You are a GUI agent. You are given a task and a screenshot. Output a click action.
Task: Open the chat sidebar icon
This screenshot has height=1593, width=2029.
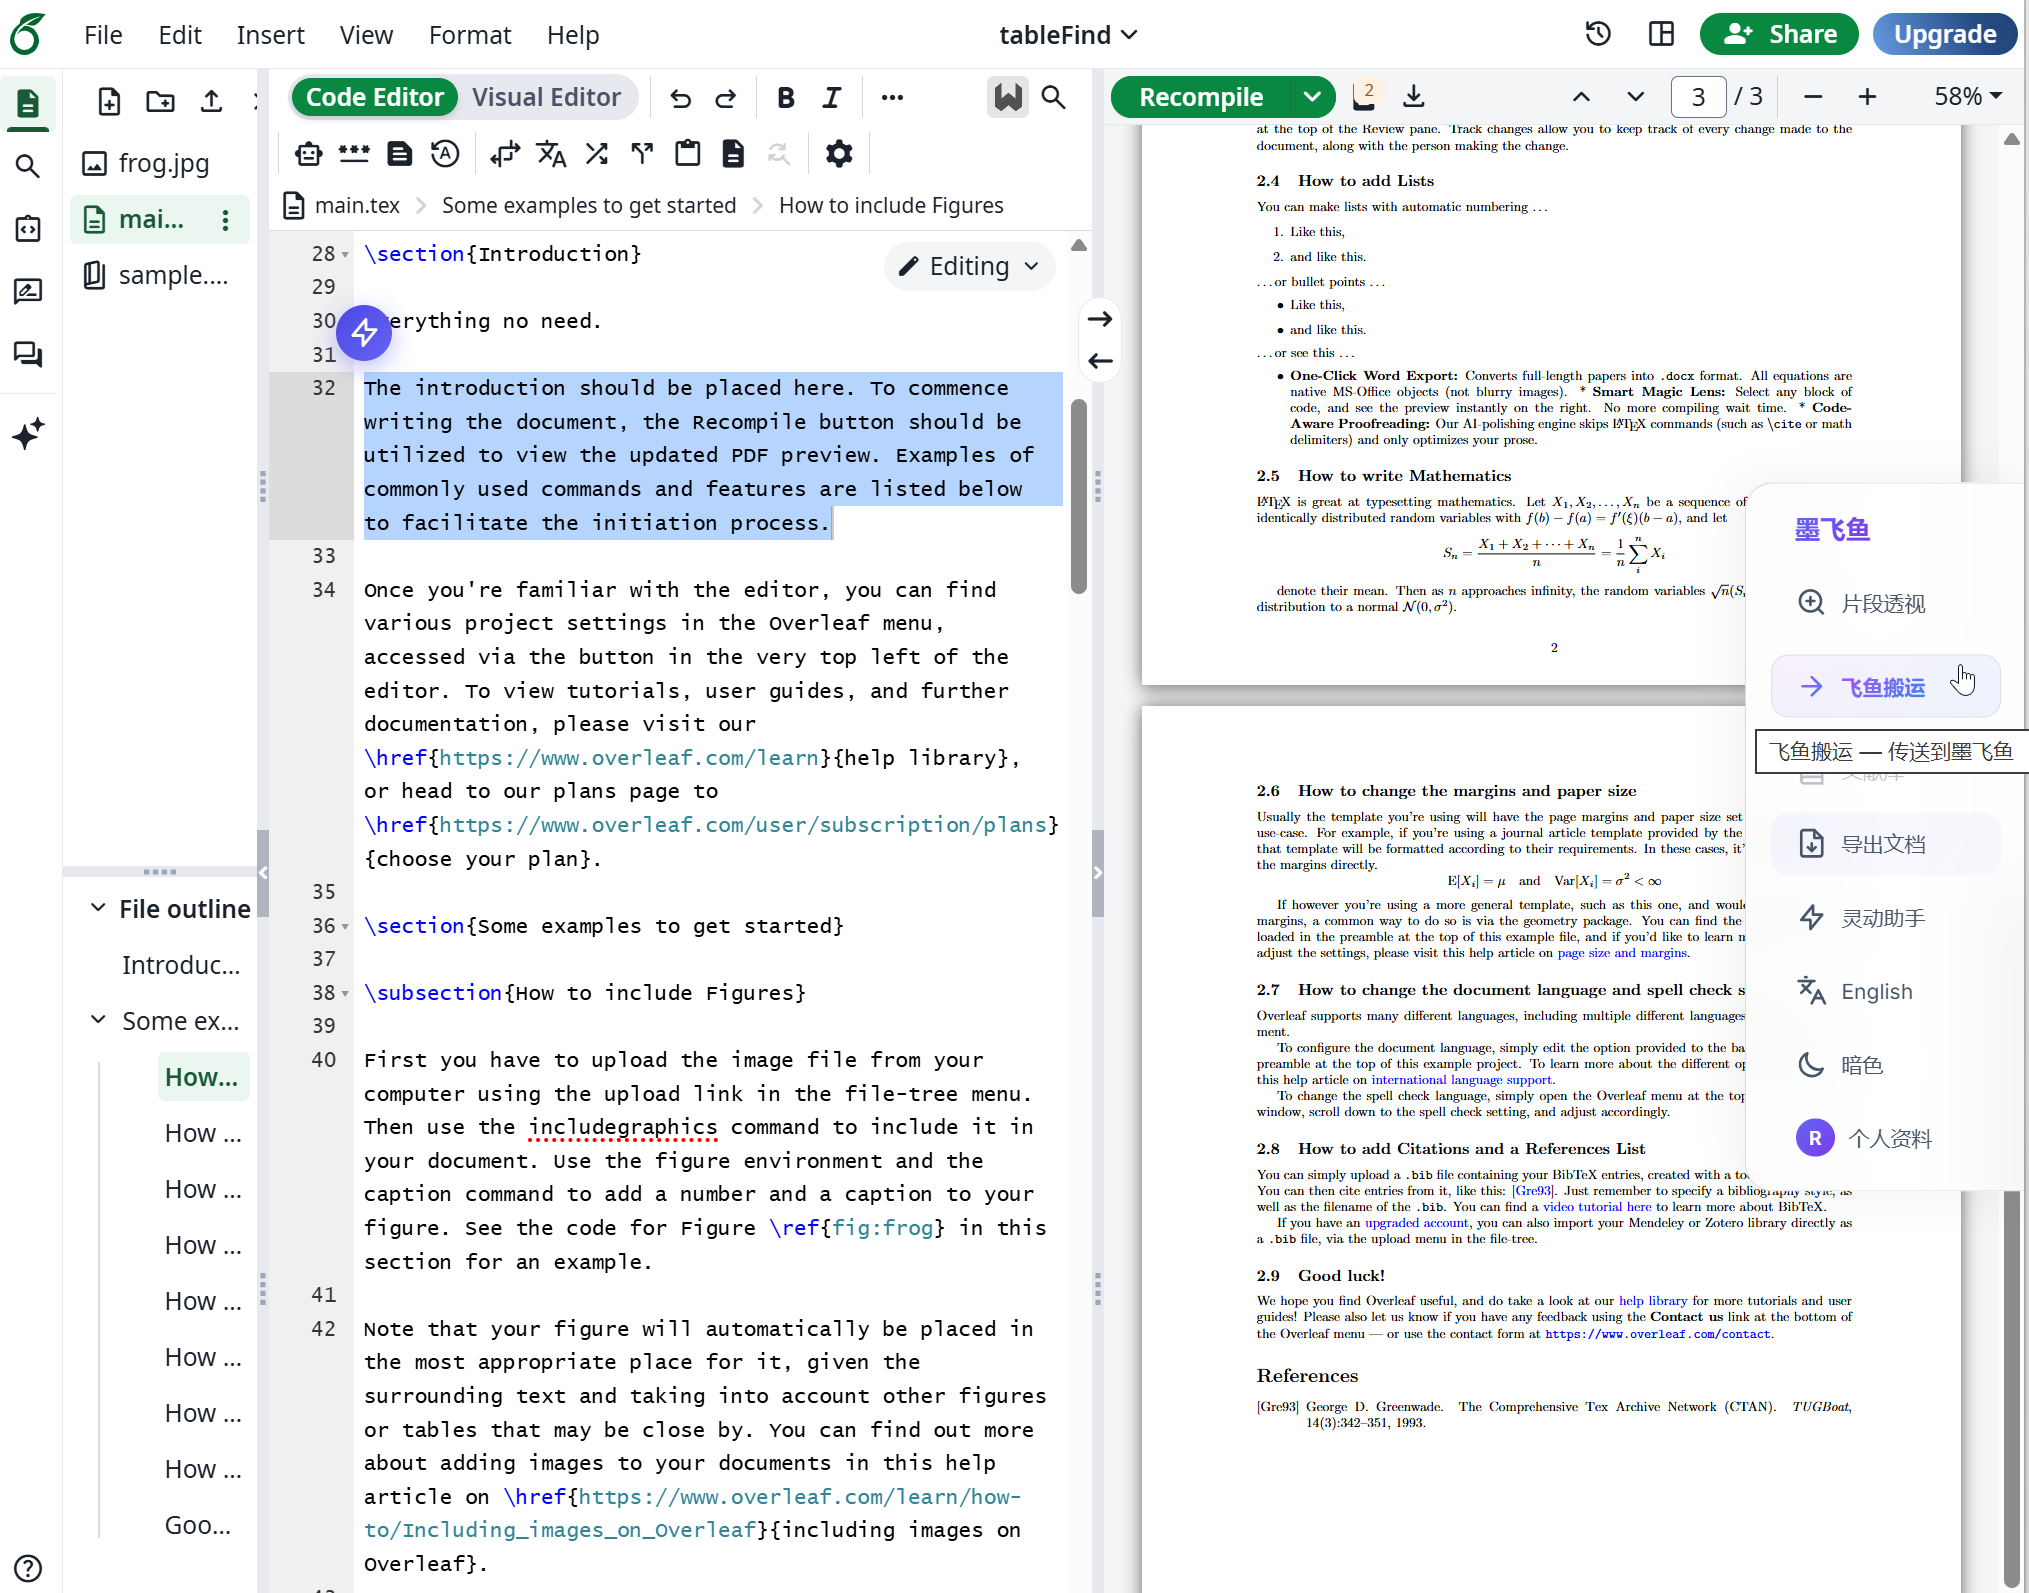pyautogui.click(x=28, y=354)
